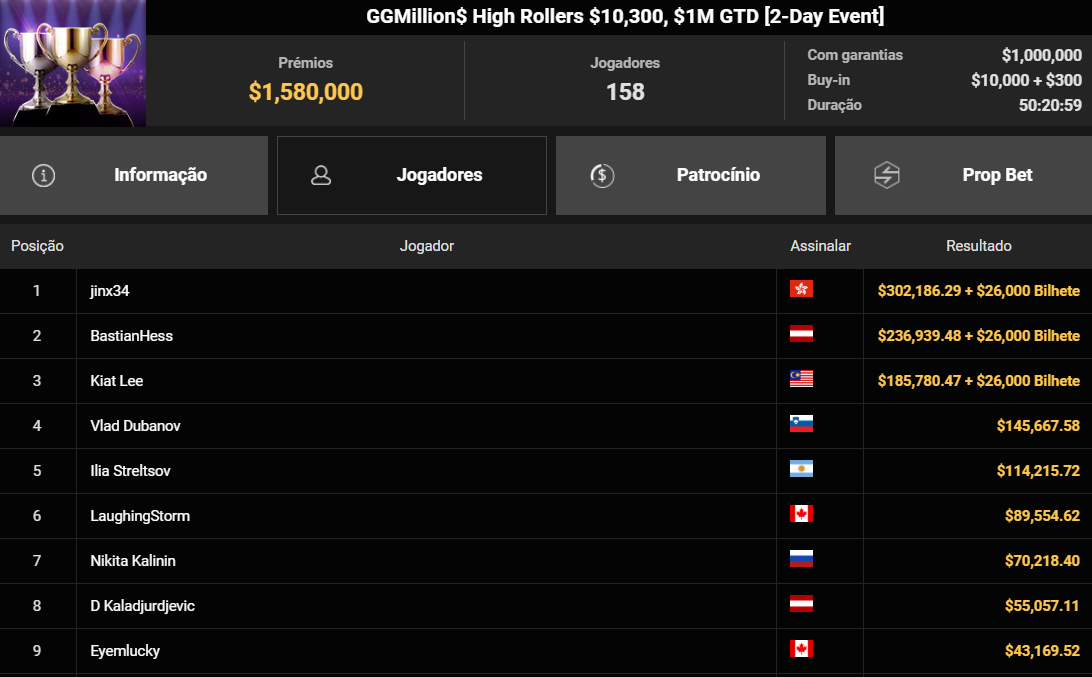Image resolution: width=1092 pixels, height=677 pixels.
Task: Click the Russia flag beside Nikita Kalinin
Action: pos(801,559)
